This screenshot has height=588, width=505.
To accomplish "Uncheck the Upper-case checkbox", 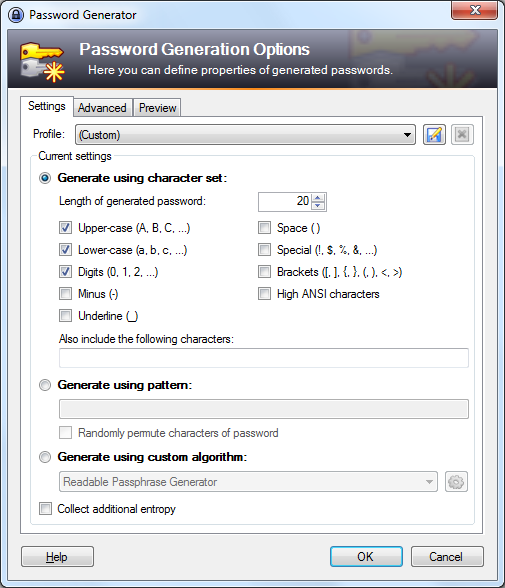I will 65,228.
